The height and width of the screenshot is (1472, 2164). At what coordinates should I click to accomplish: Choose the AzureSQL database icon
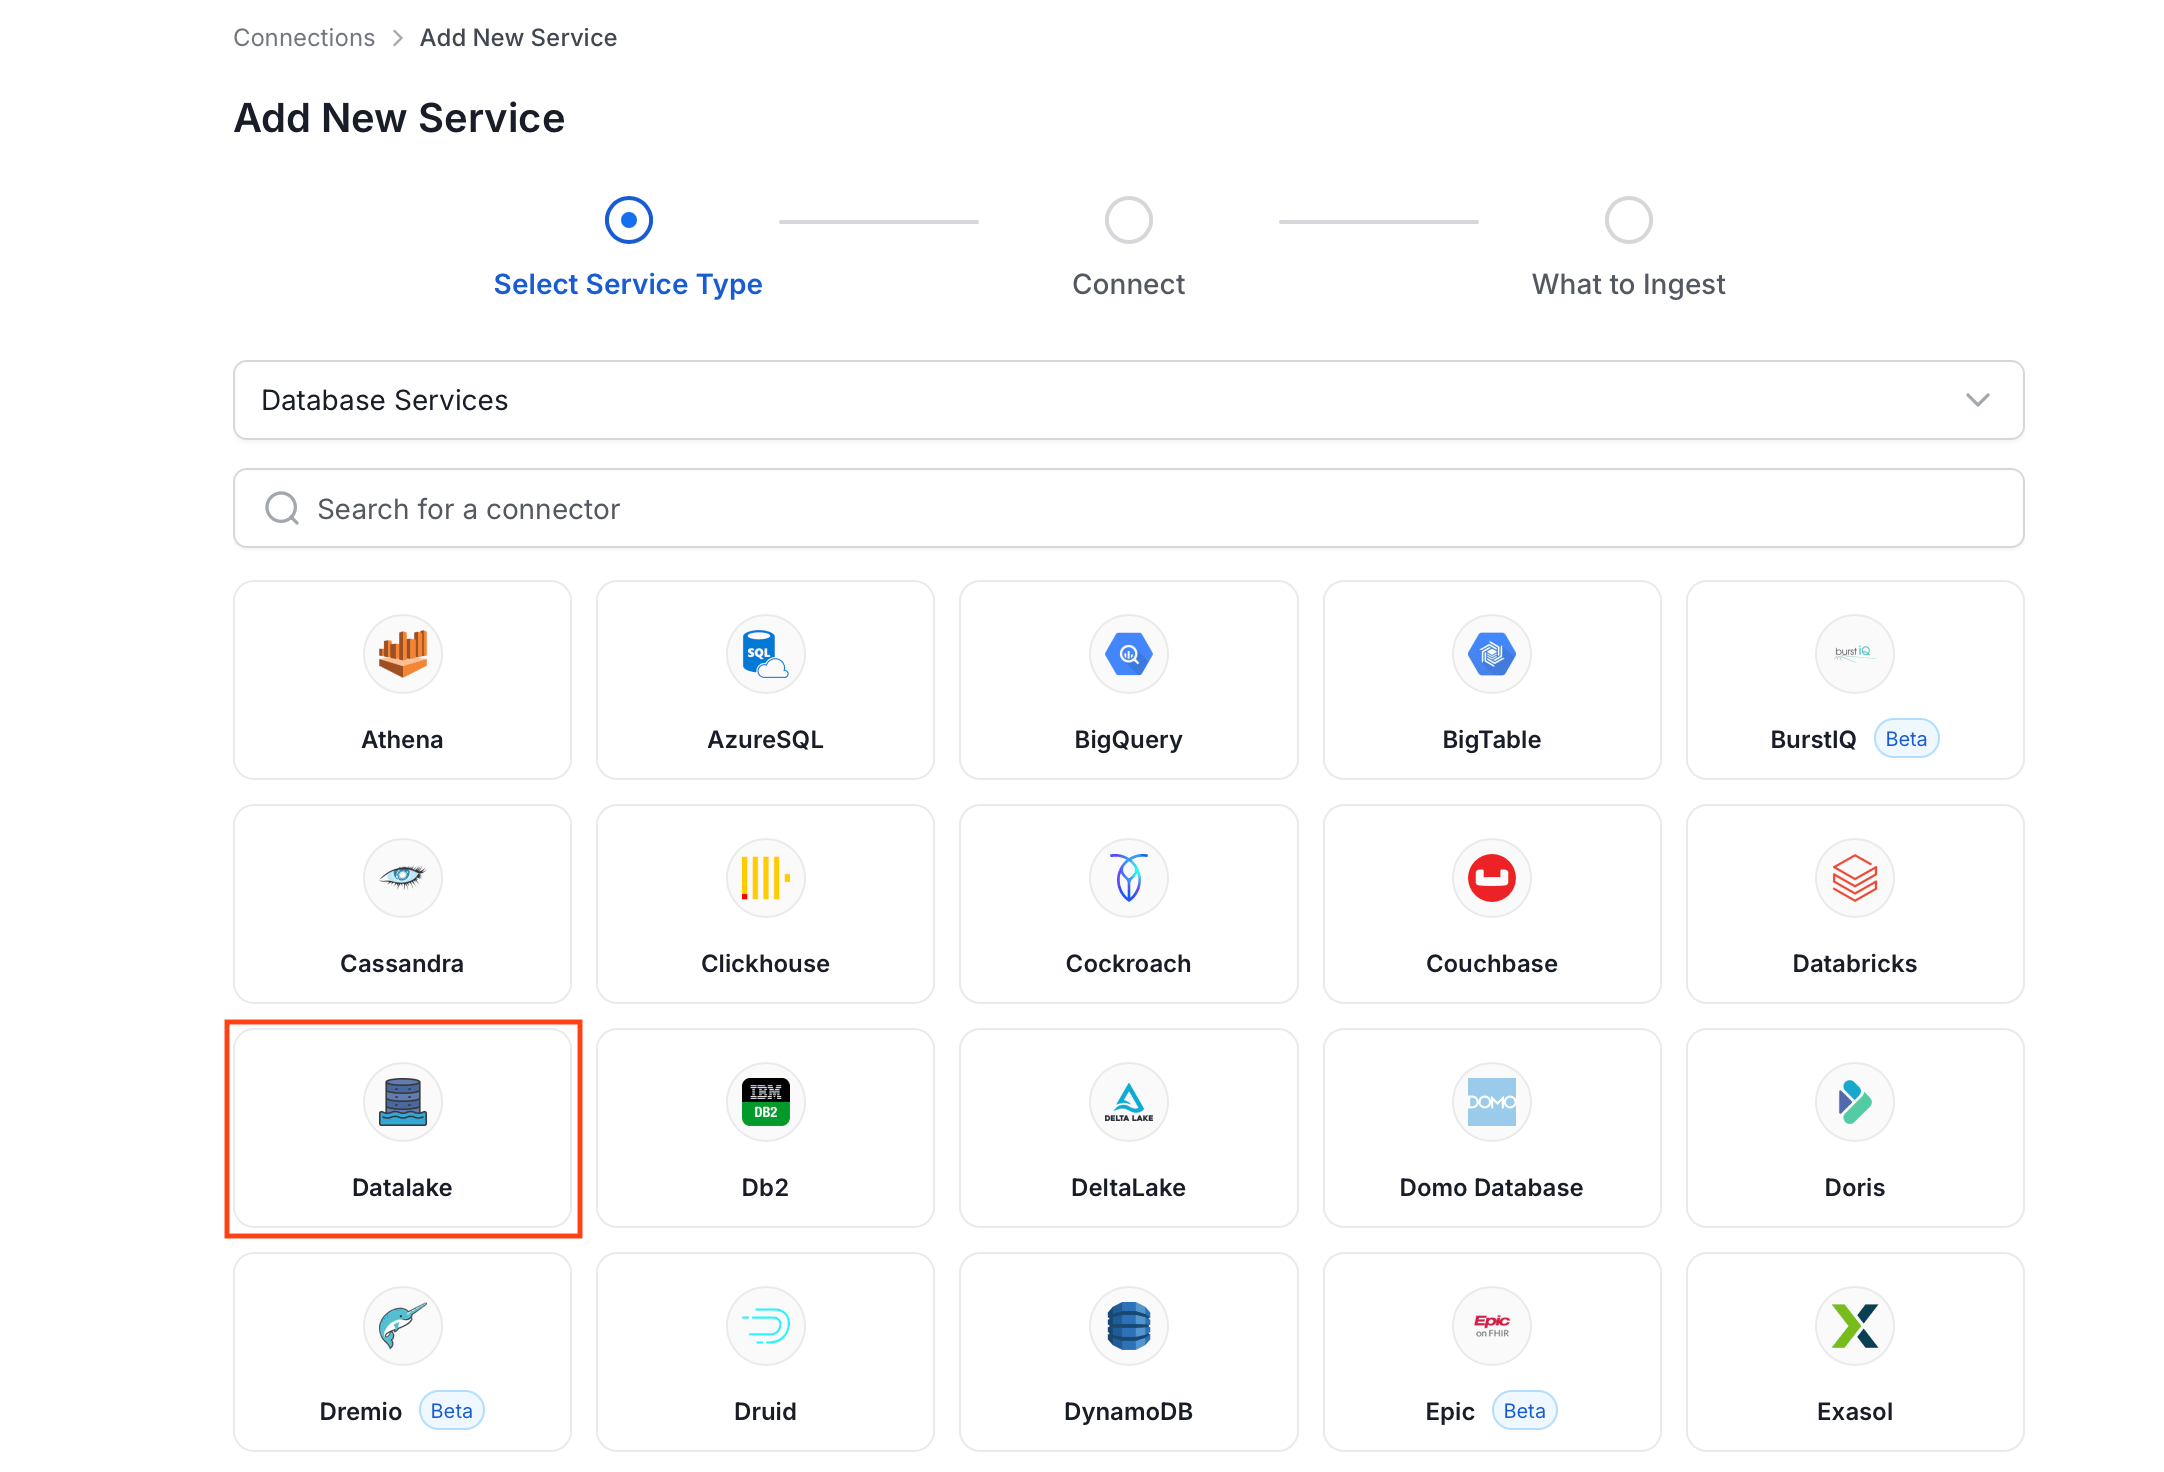765,654
